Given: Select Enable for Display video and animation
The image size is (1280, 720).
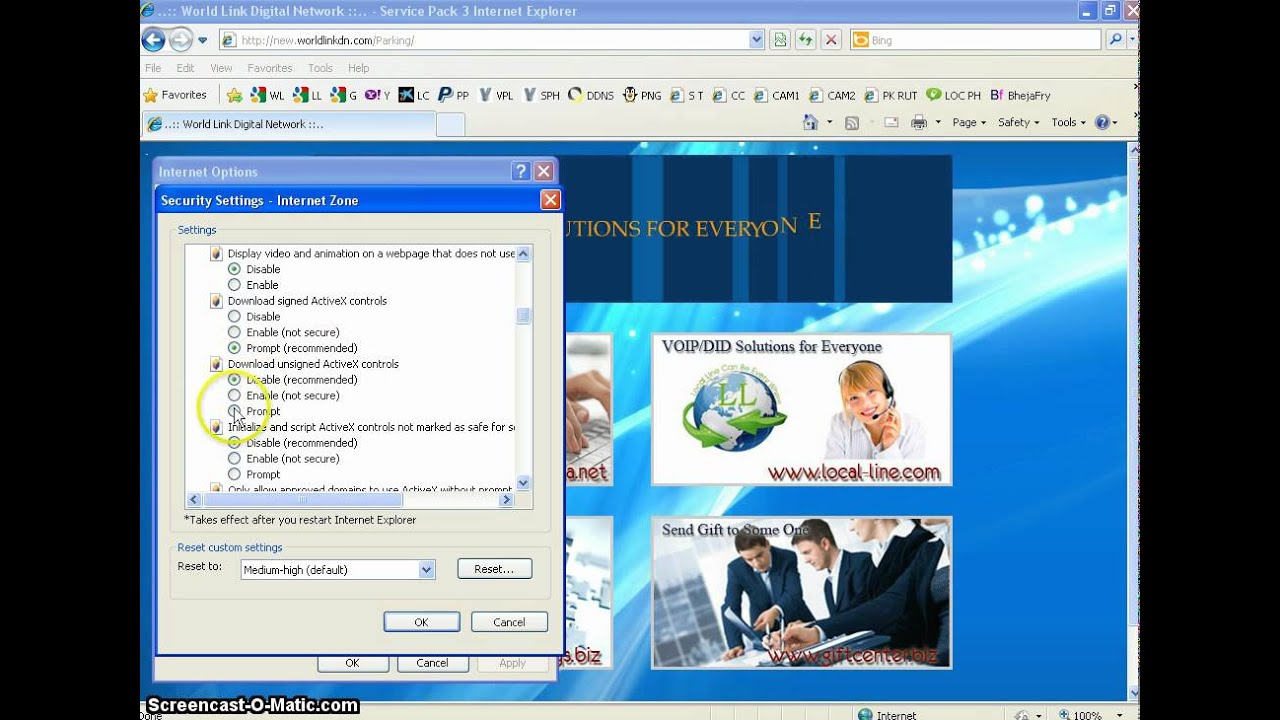Looking at the screenshot, I should (x=234, y=285).
